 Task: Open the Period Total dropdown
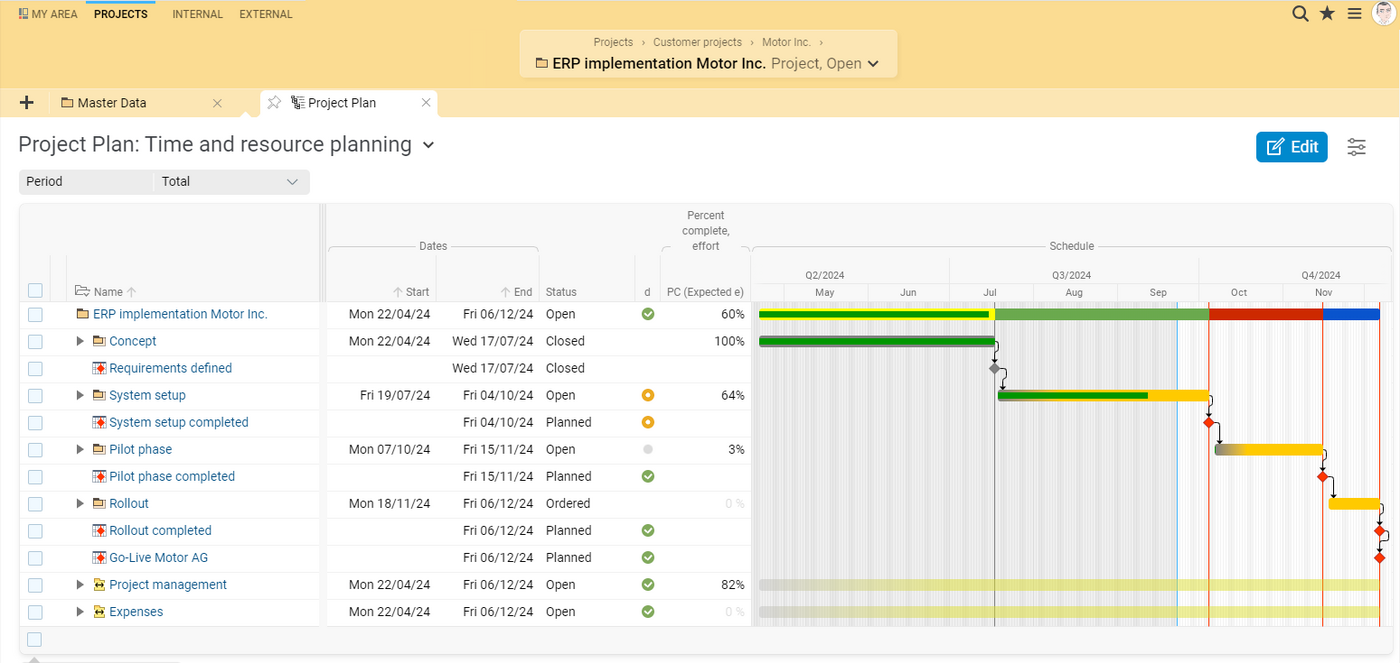pos(230,181)
